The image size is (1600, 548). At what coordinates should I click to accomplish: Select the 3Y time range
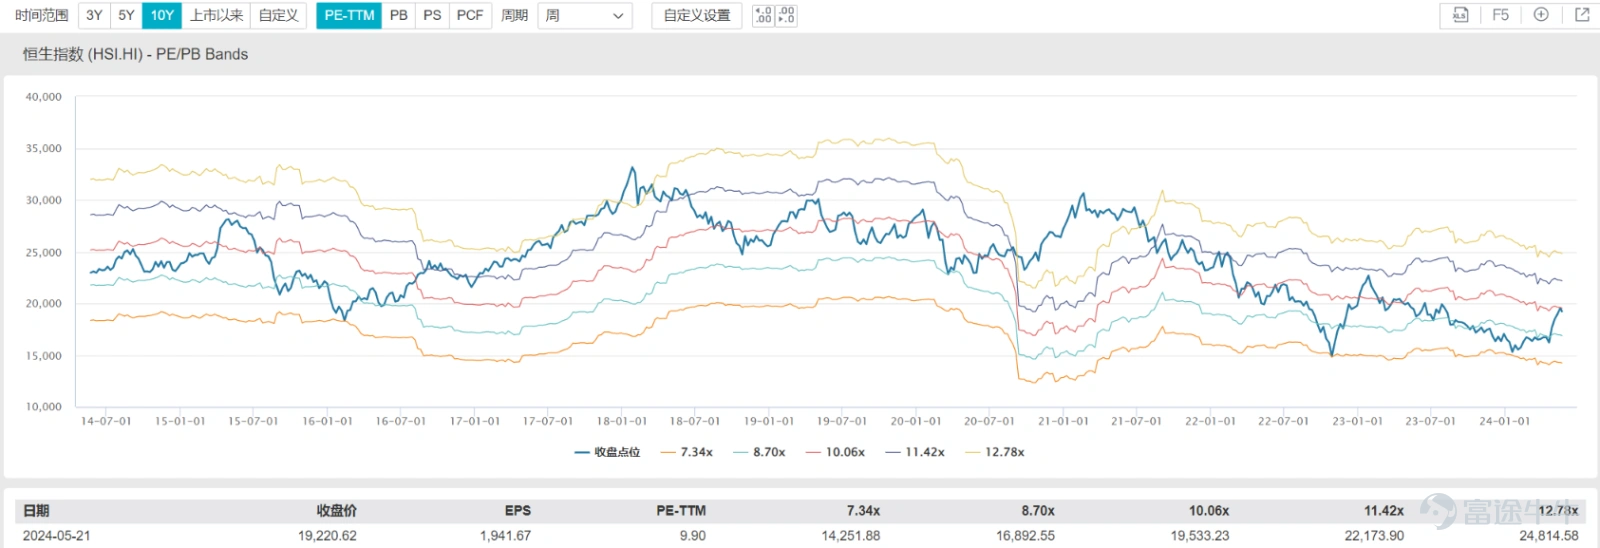point(94,15)
